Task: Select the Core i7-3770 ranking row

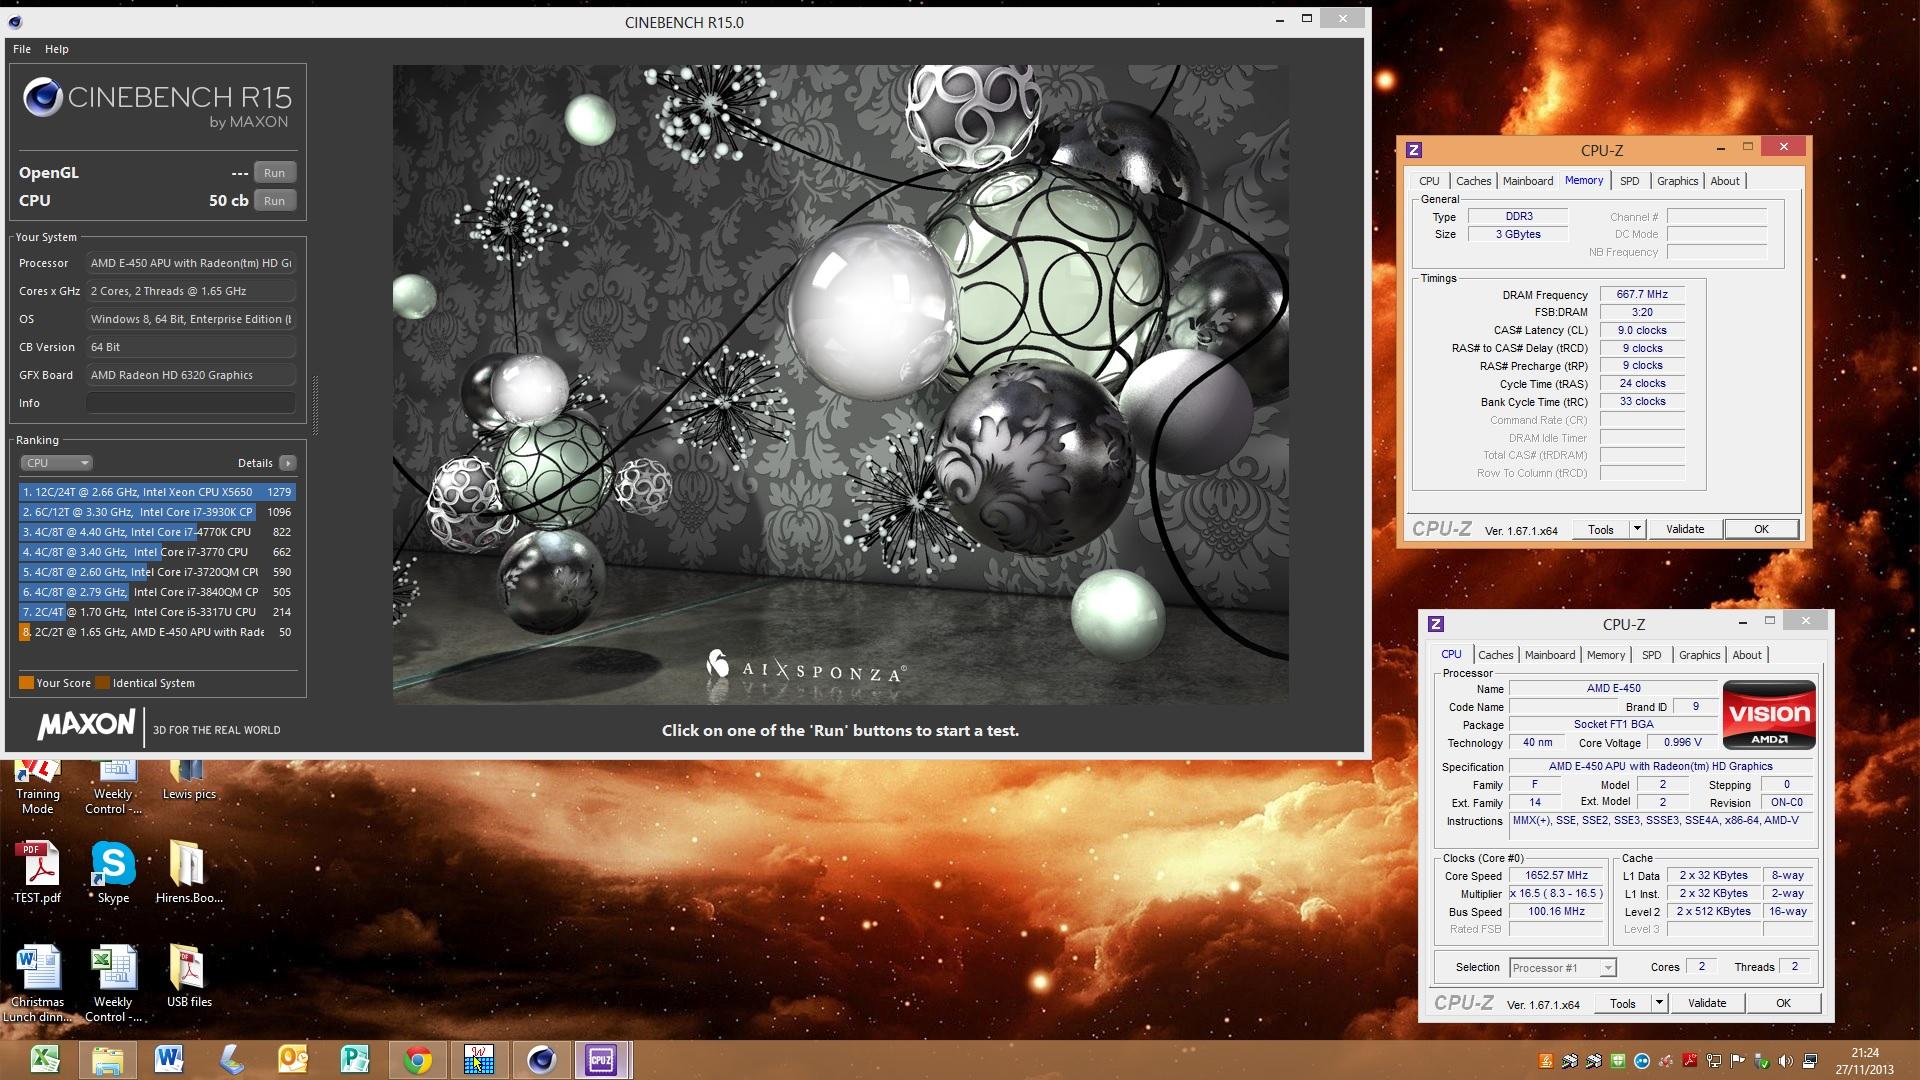Action: point(157,552)
